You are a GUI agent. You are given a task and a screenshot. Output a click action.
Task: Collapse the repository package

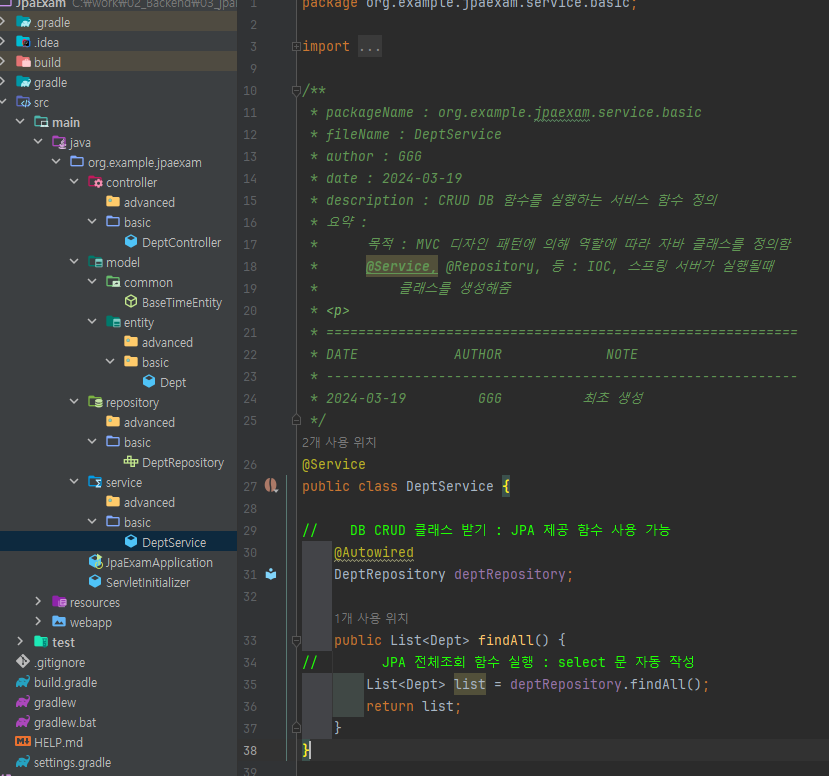tap(74, 402)
